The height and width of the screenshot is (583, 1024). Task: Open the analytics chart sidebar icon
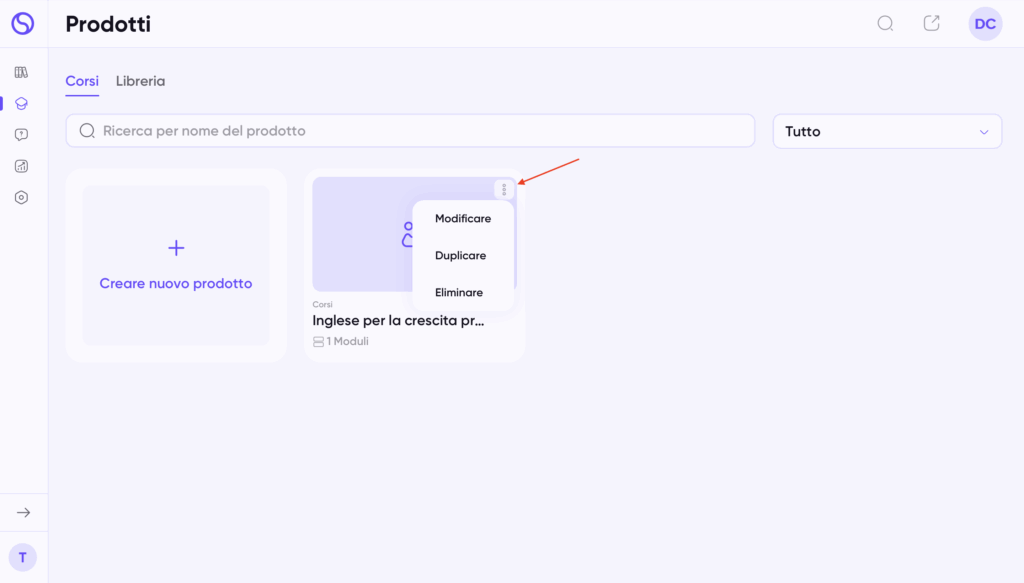pyautogui.click(x=21, y=166)
